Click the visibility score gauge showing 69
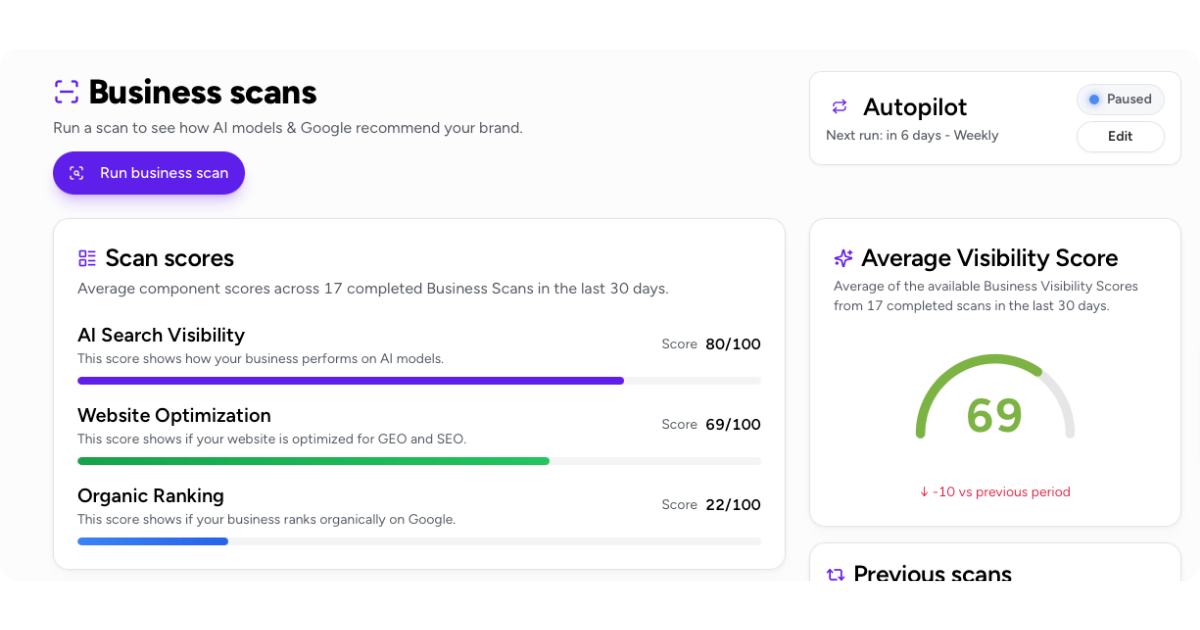The height and width of the screenshot is (630, 1200). (995, 397)
